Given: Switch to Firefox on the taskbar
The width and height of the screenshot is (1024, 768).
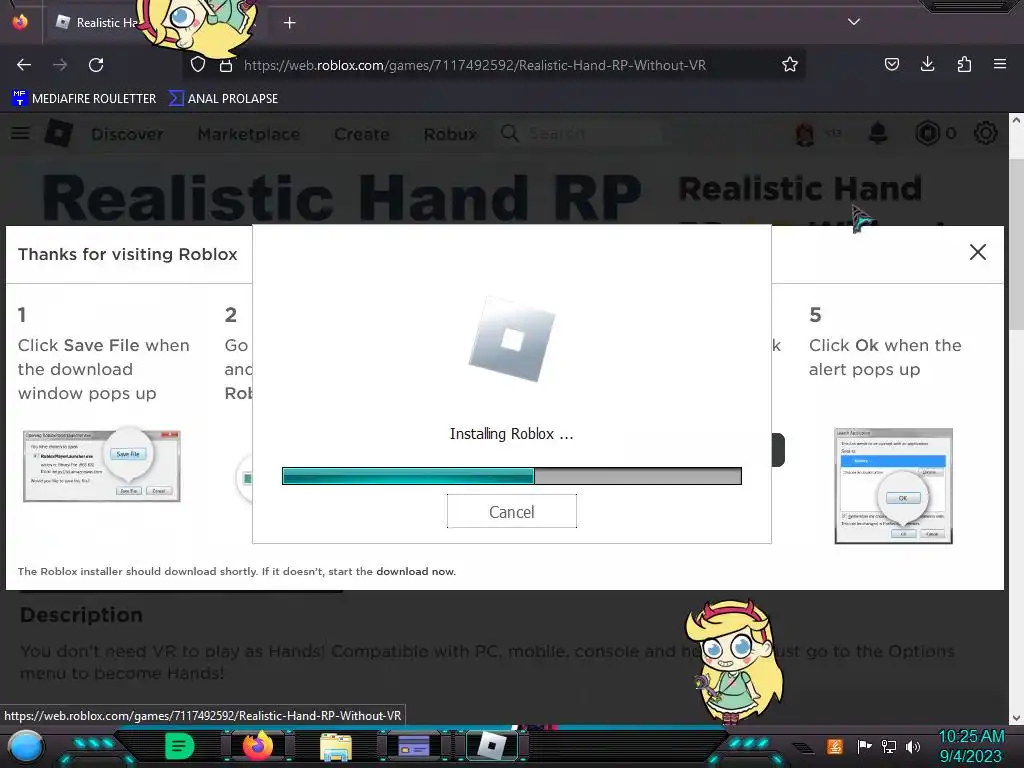Looking at the screenshot, I should click(x=257, y=746).
